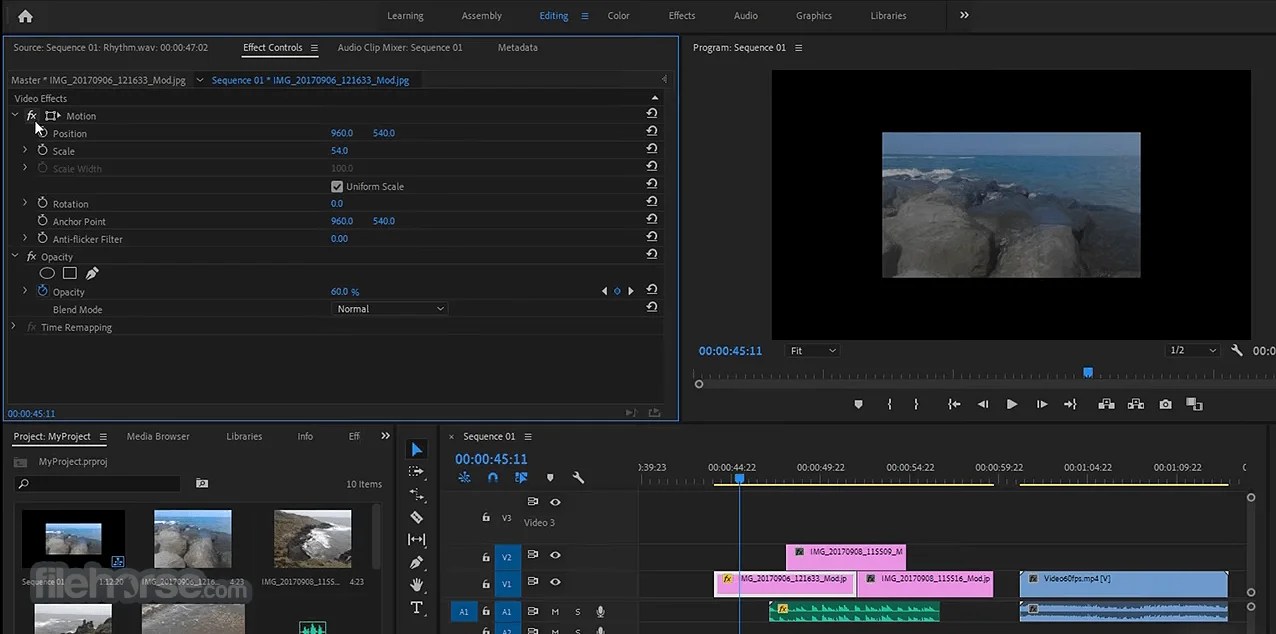Select the Hand tool

click(417, 585)
